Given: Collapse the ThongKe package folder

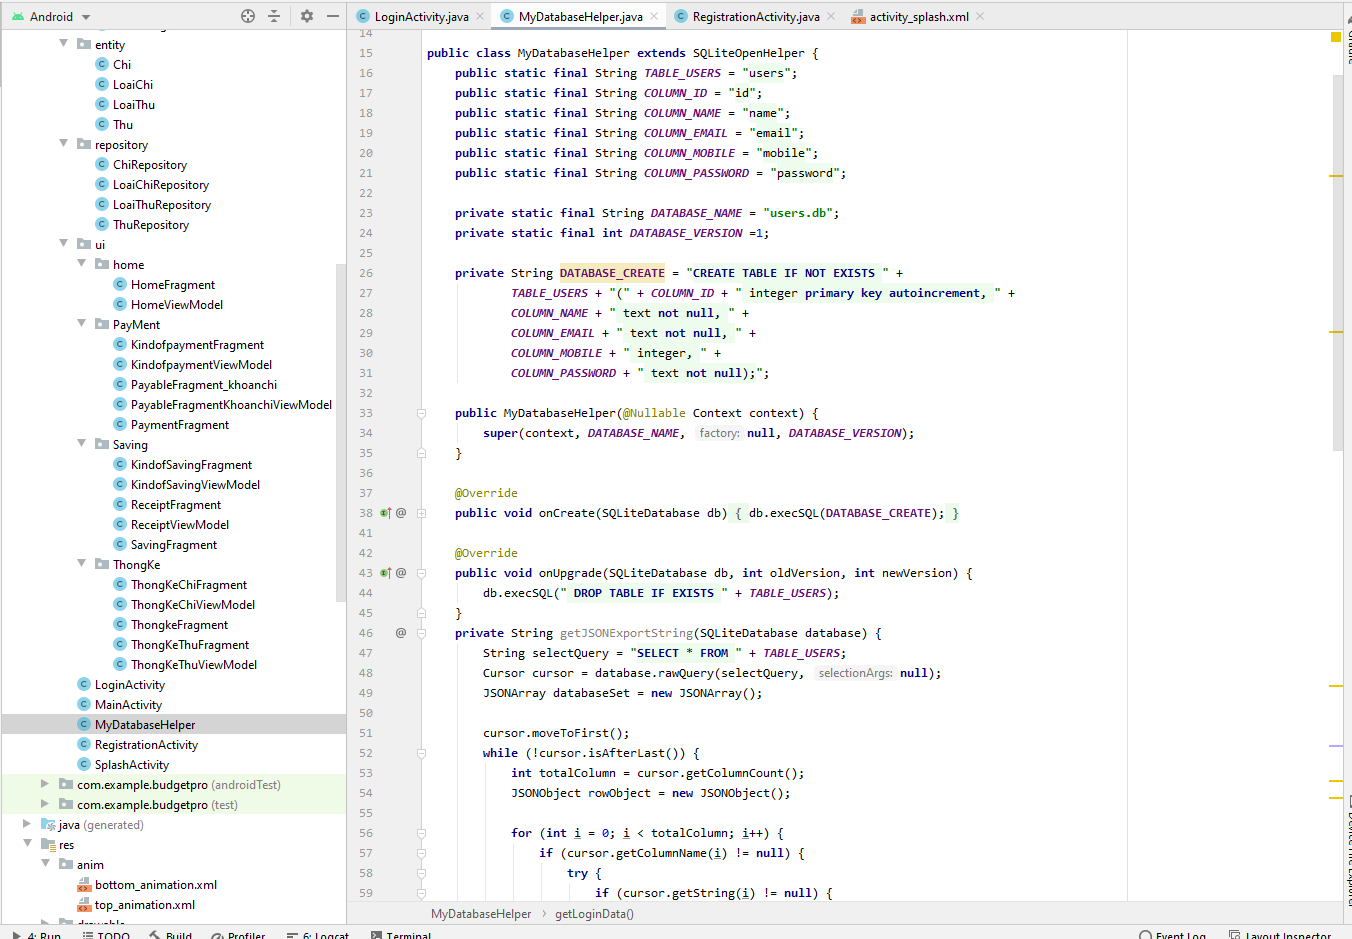Looking at the screenshot, I should [x=82, y=563].
